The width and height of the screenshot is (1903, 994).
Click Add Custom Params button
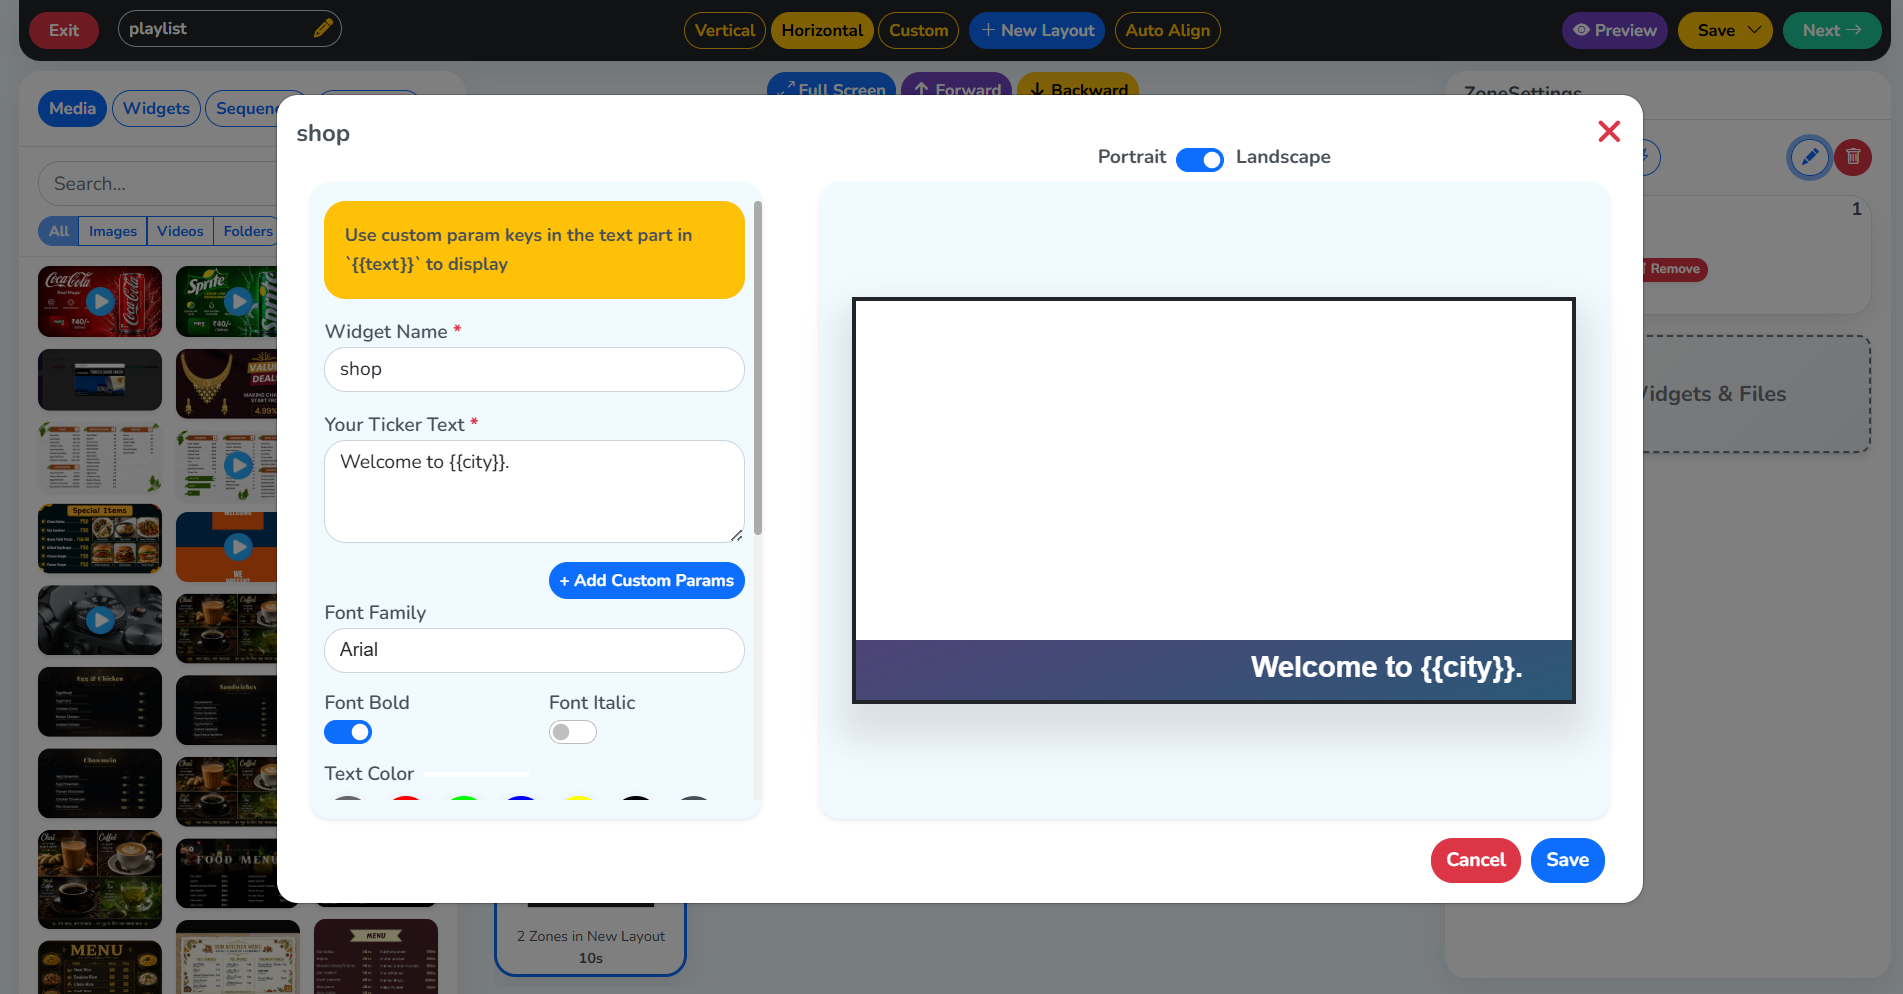click(646, 580)
